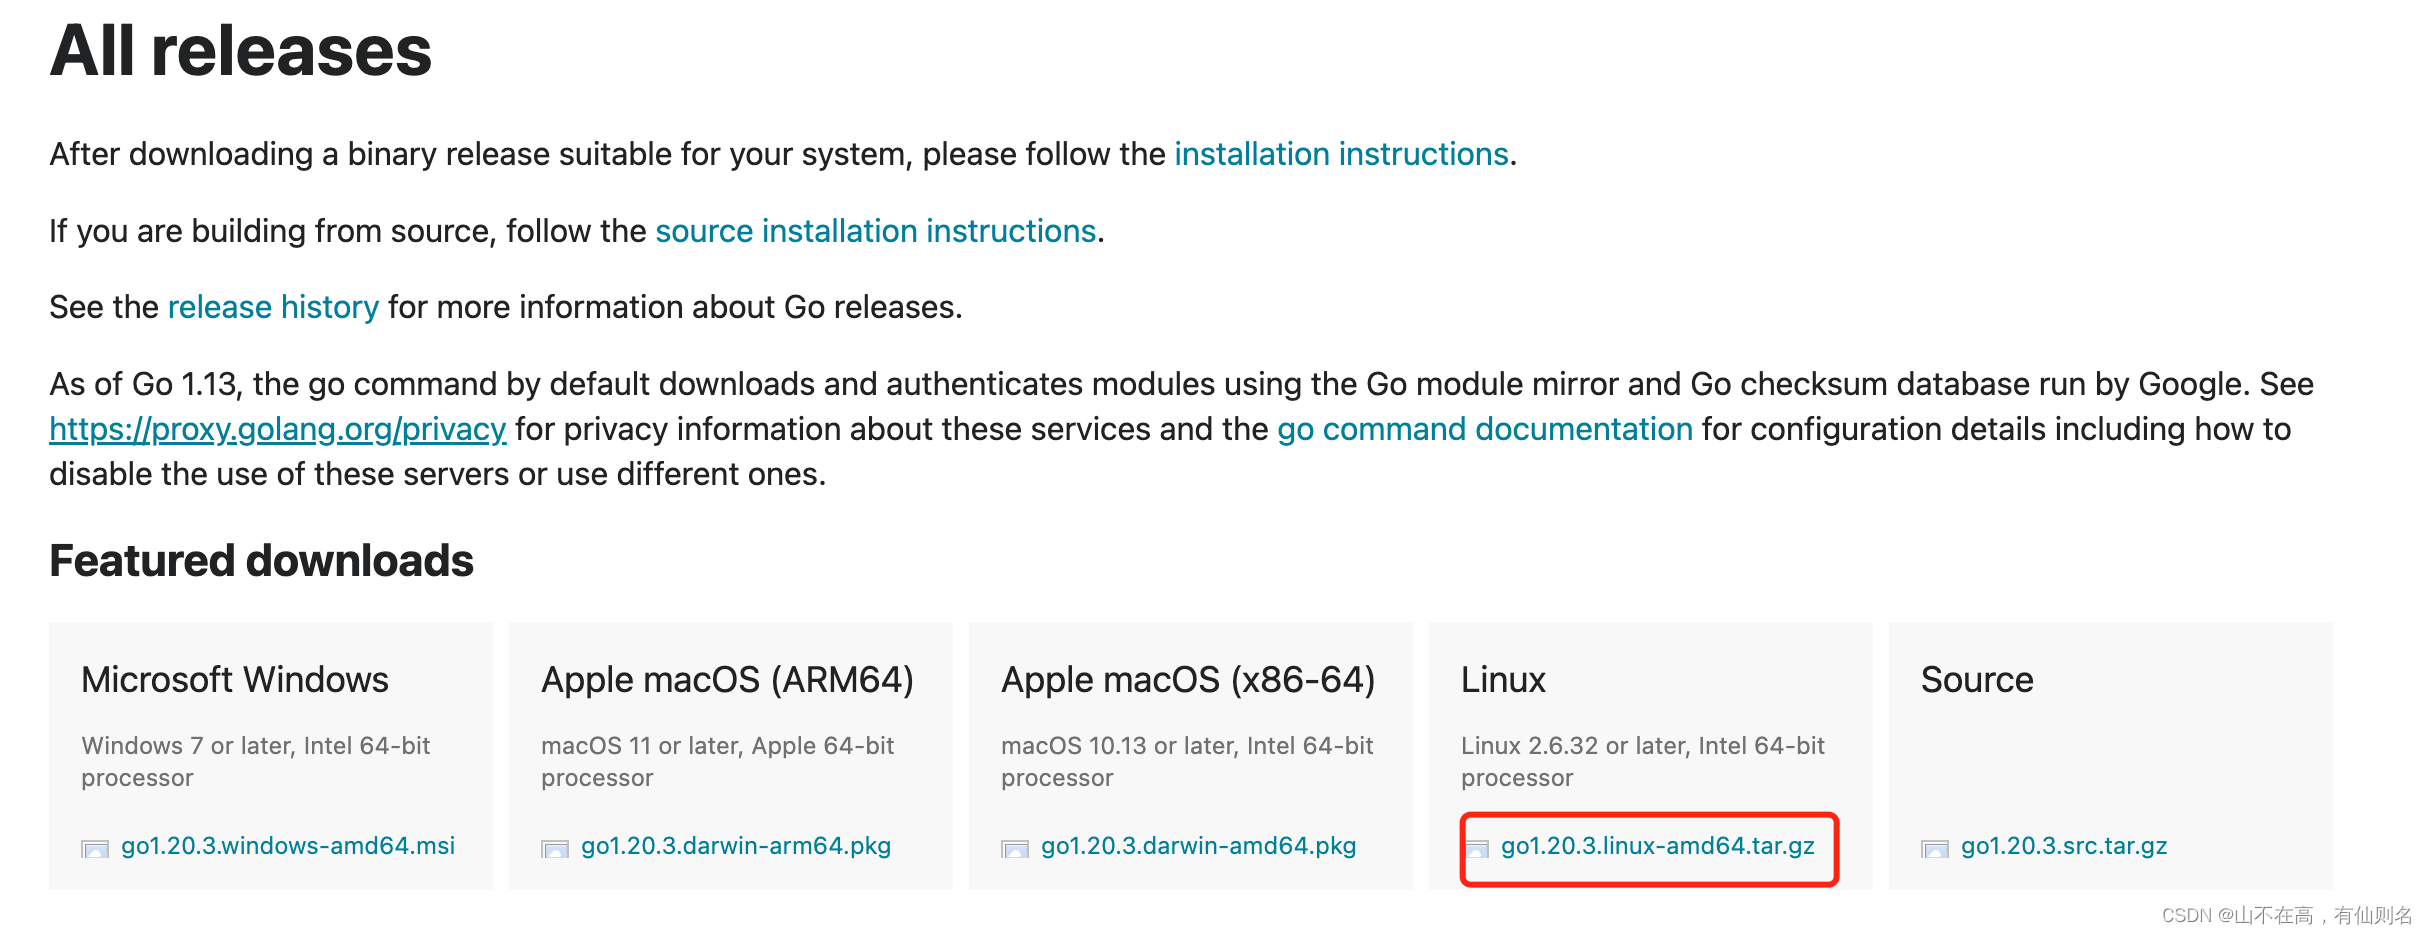This screenshot has width=2426, height=934.
Task: Visit the https://proxy.golang.org/privacy link
Action: [x=278, y=429]
